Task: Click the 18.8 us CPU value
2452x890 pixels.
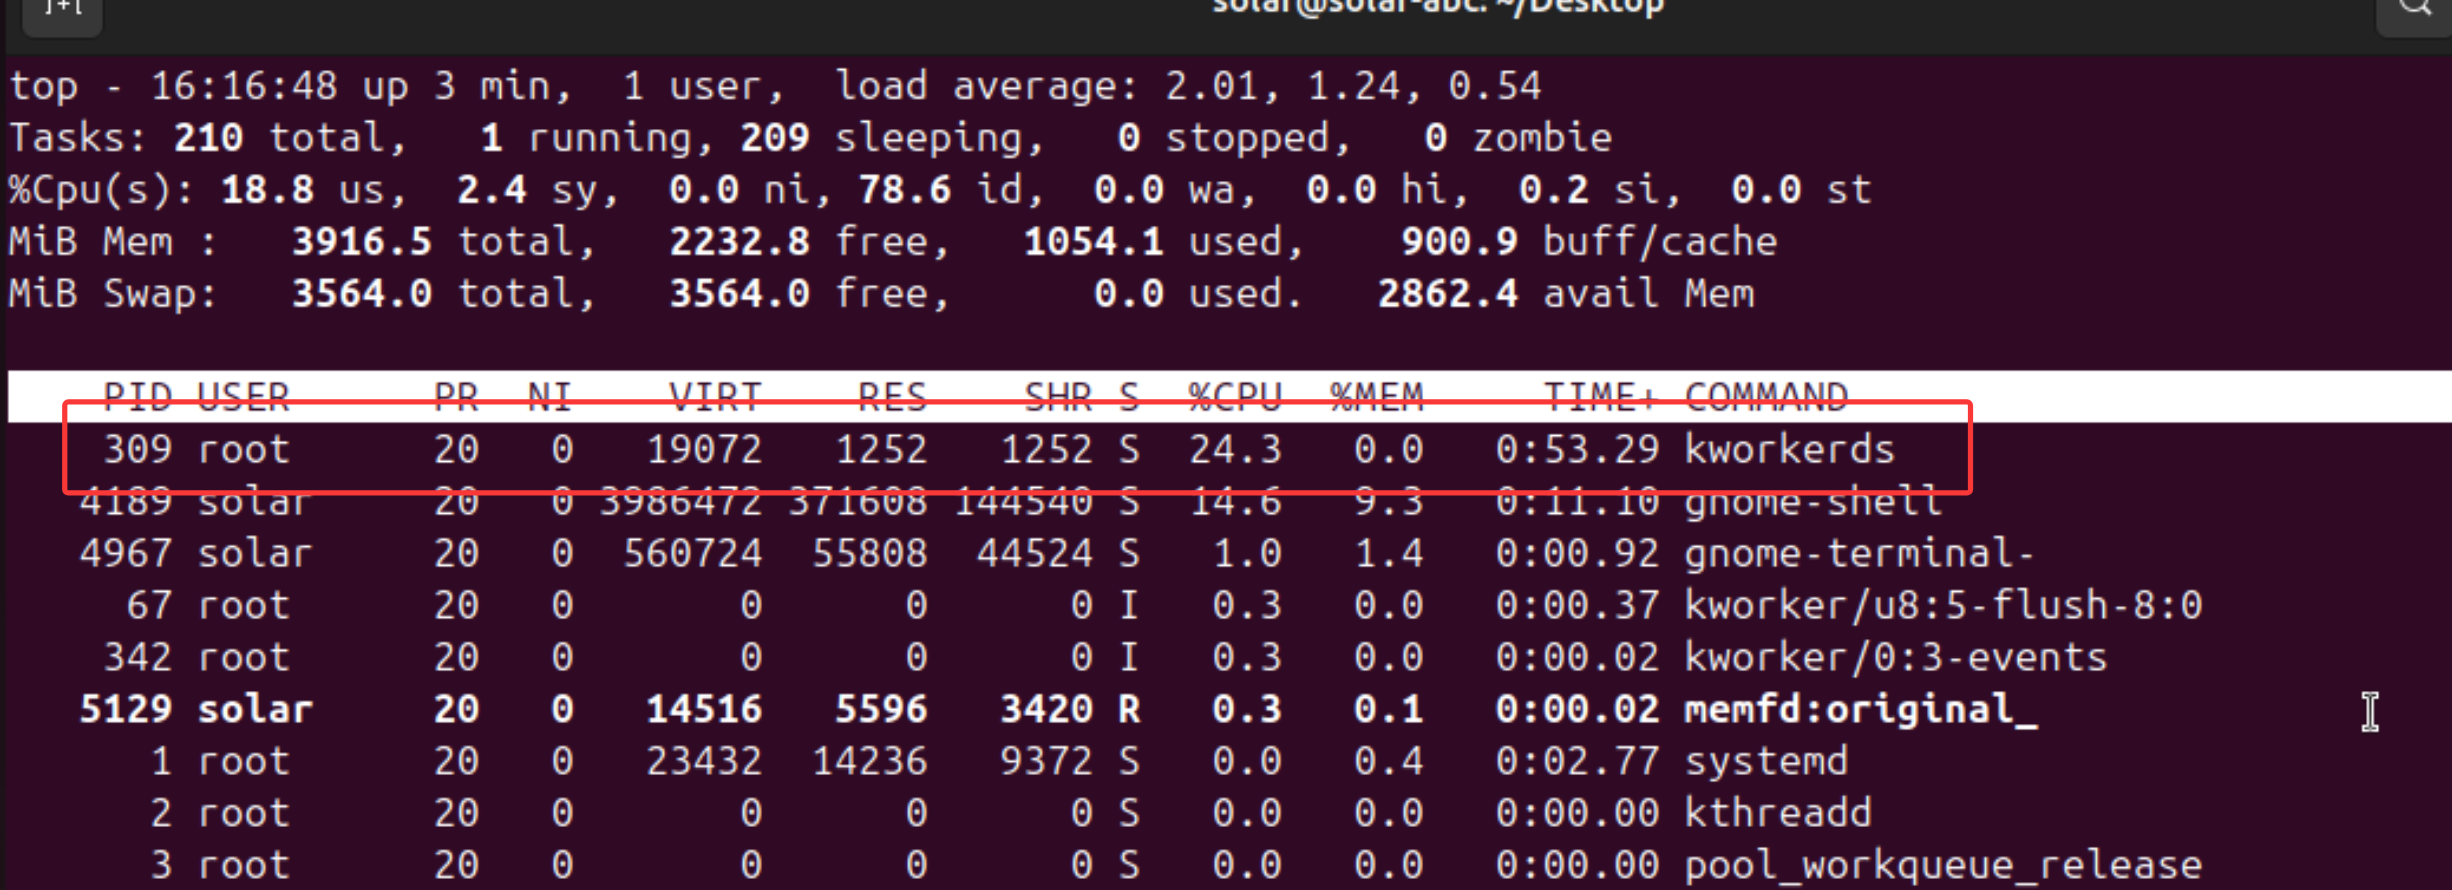Action: [x=267, y=190]
